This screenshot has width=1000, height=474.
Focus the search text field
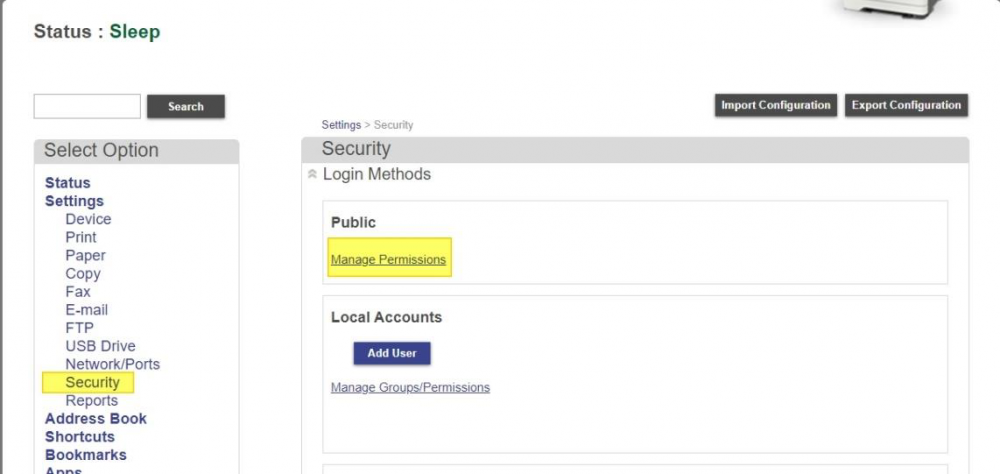(87, 107)
